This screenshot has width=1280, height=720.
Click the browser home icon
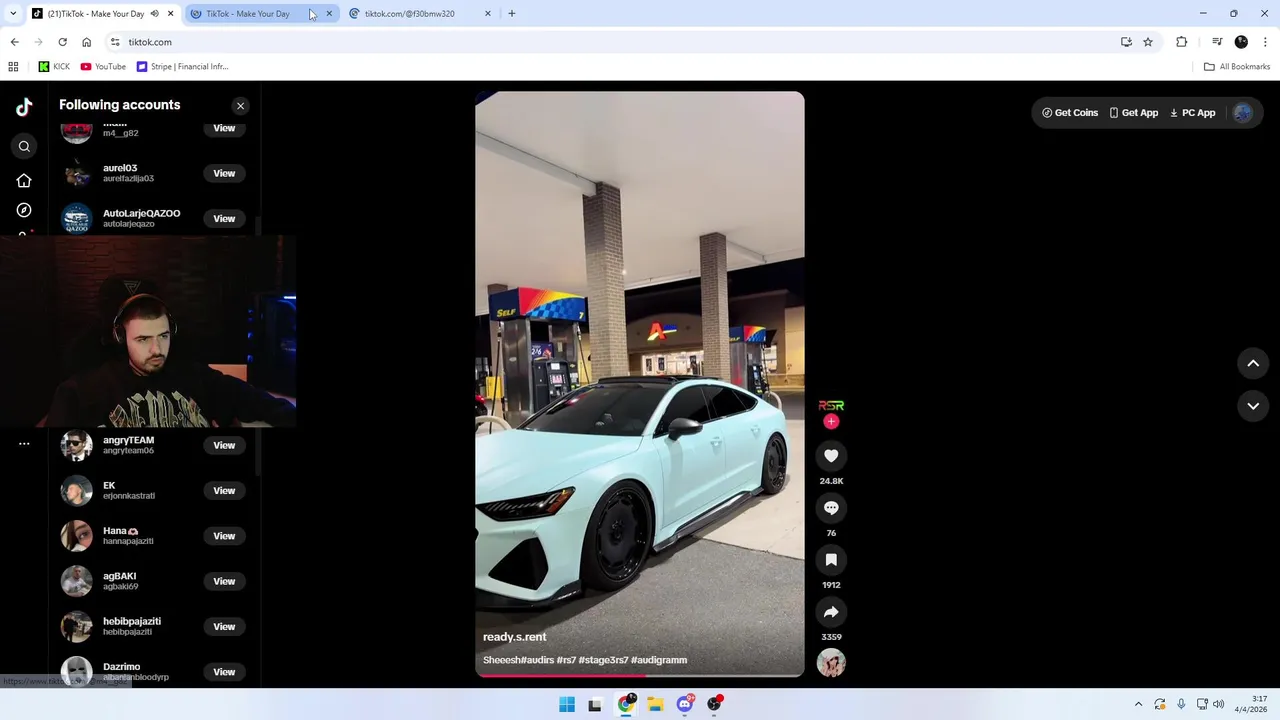[x=86, y=42]
